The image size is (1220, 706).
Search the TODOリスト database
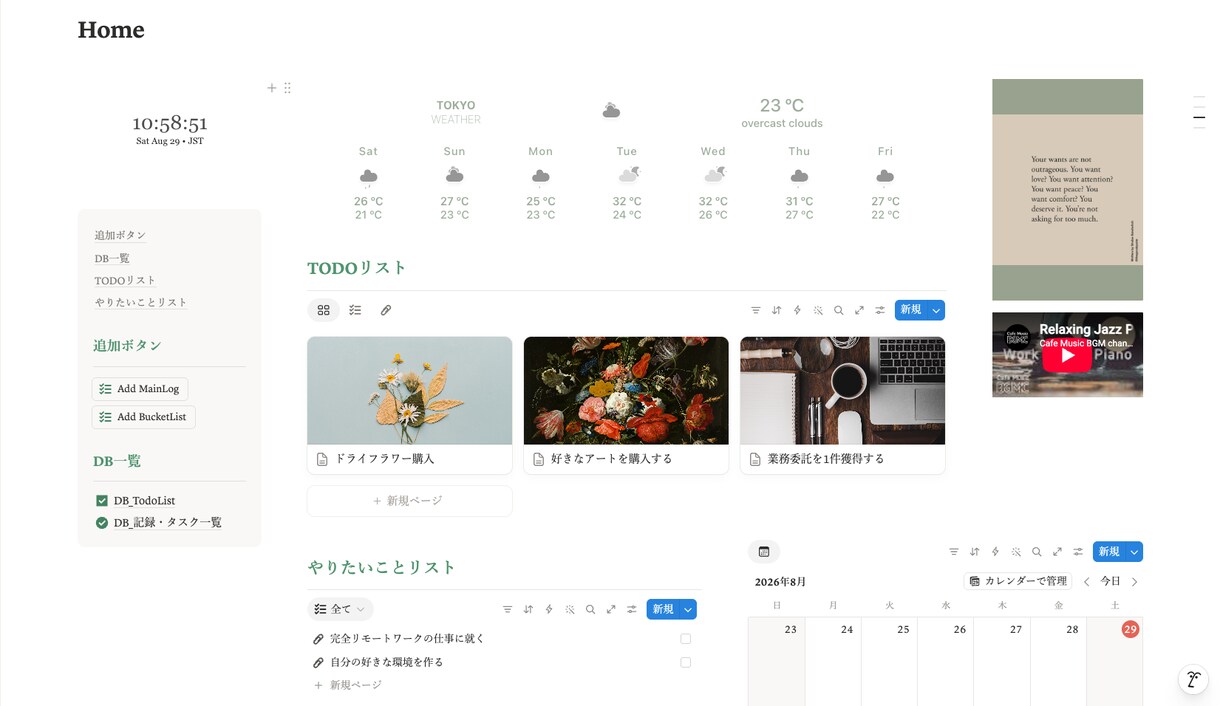coord(838,310)
